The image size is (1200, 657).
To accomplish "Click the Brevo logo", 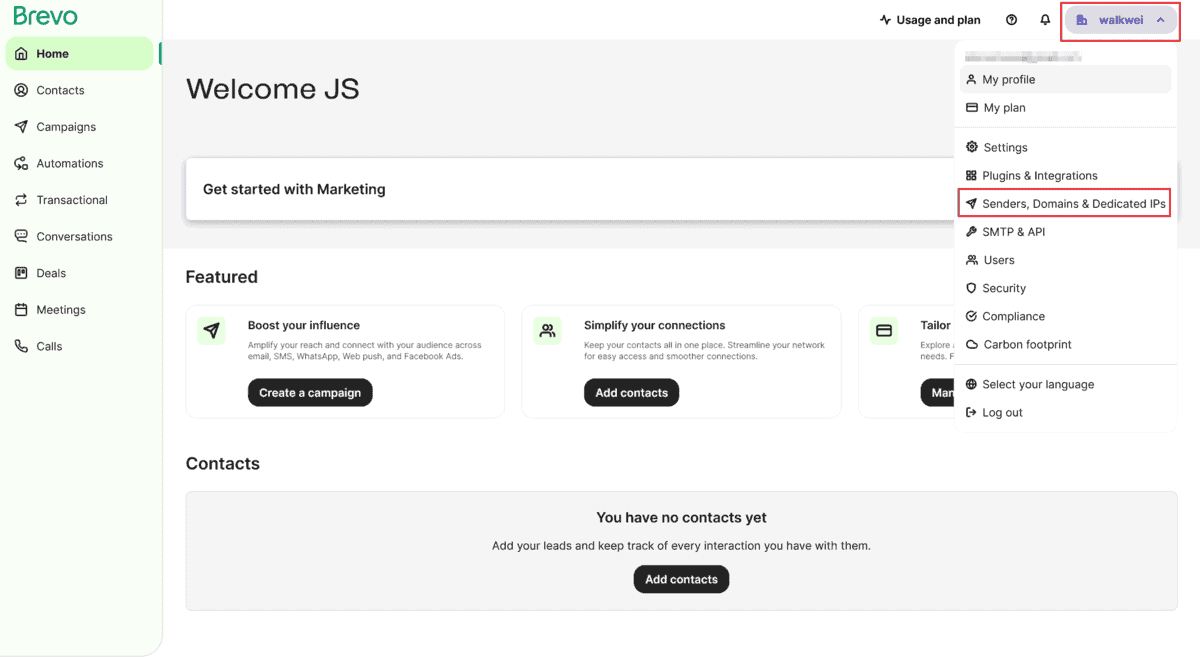I will 45,17.
